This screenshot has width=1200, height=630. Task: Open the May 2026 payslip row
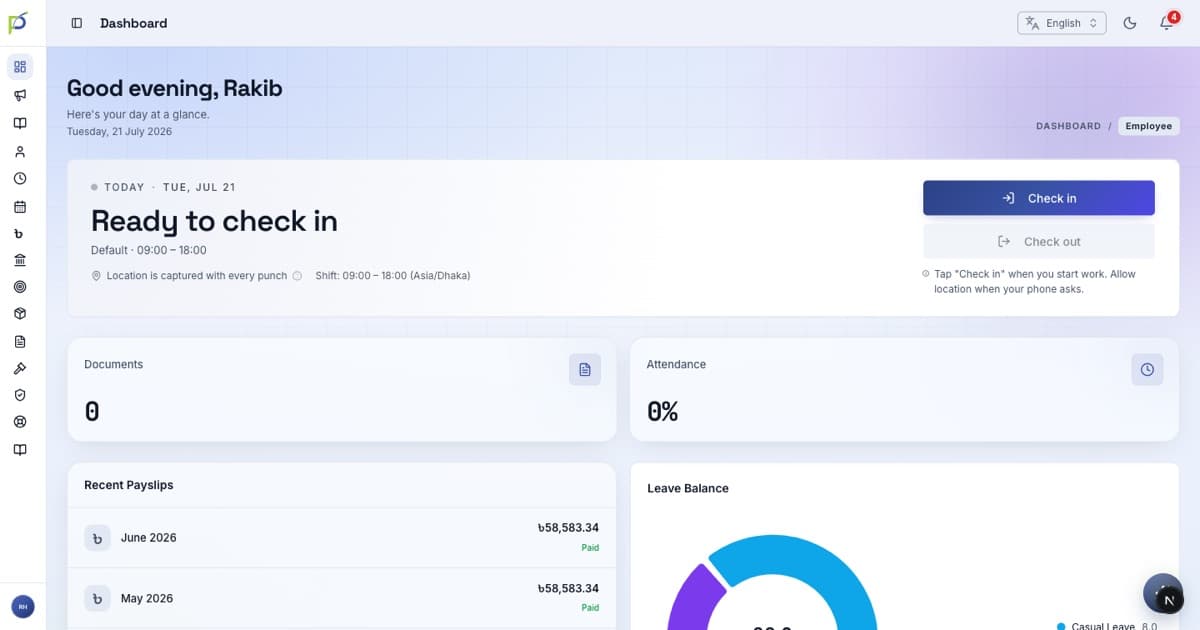click(x=342, y=598)
